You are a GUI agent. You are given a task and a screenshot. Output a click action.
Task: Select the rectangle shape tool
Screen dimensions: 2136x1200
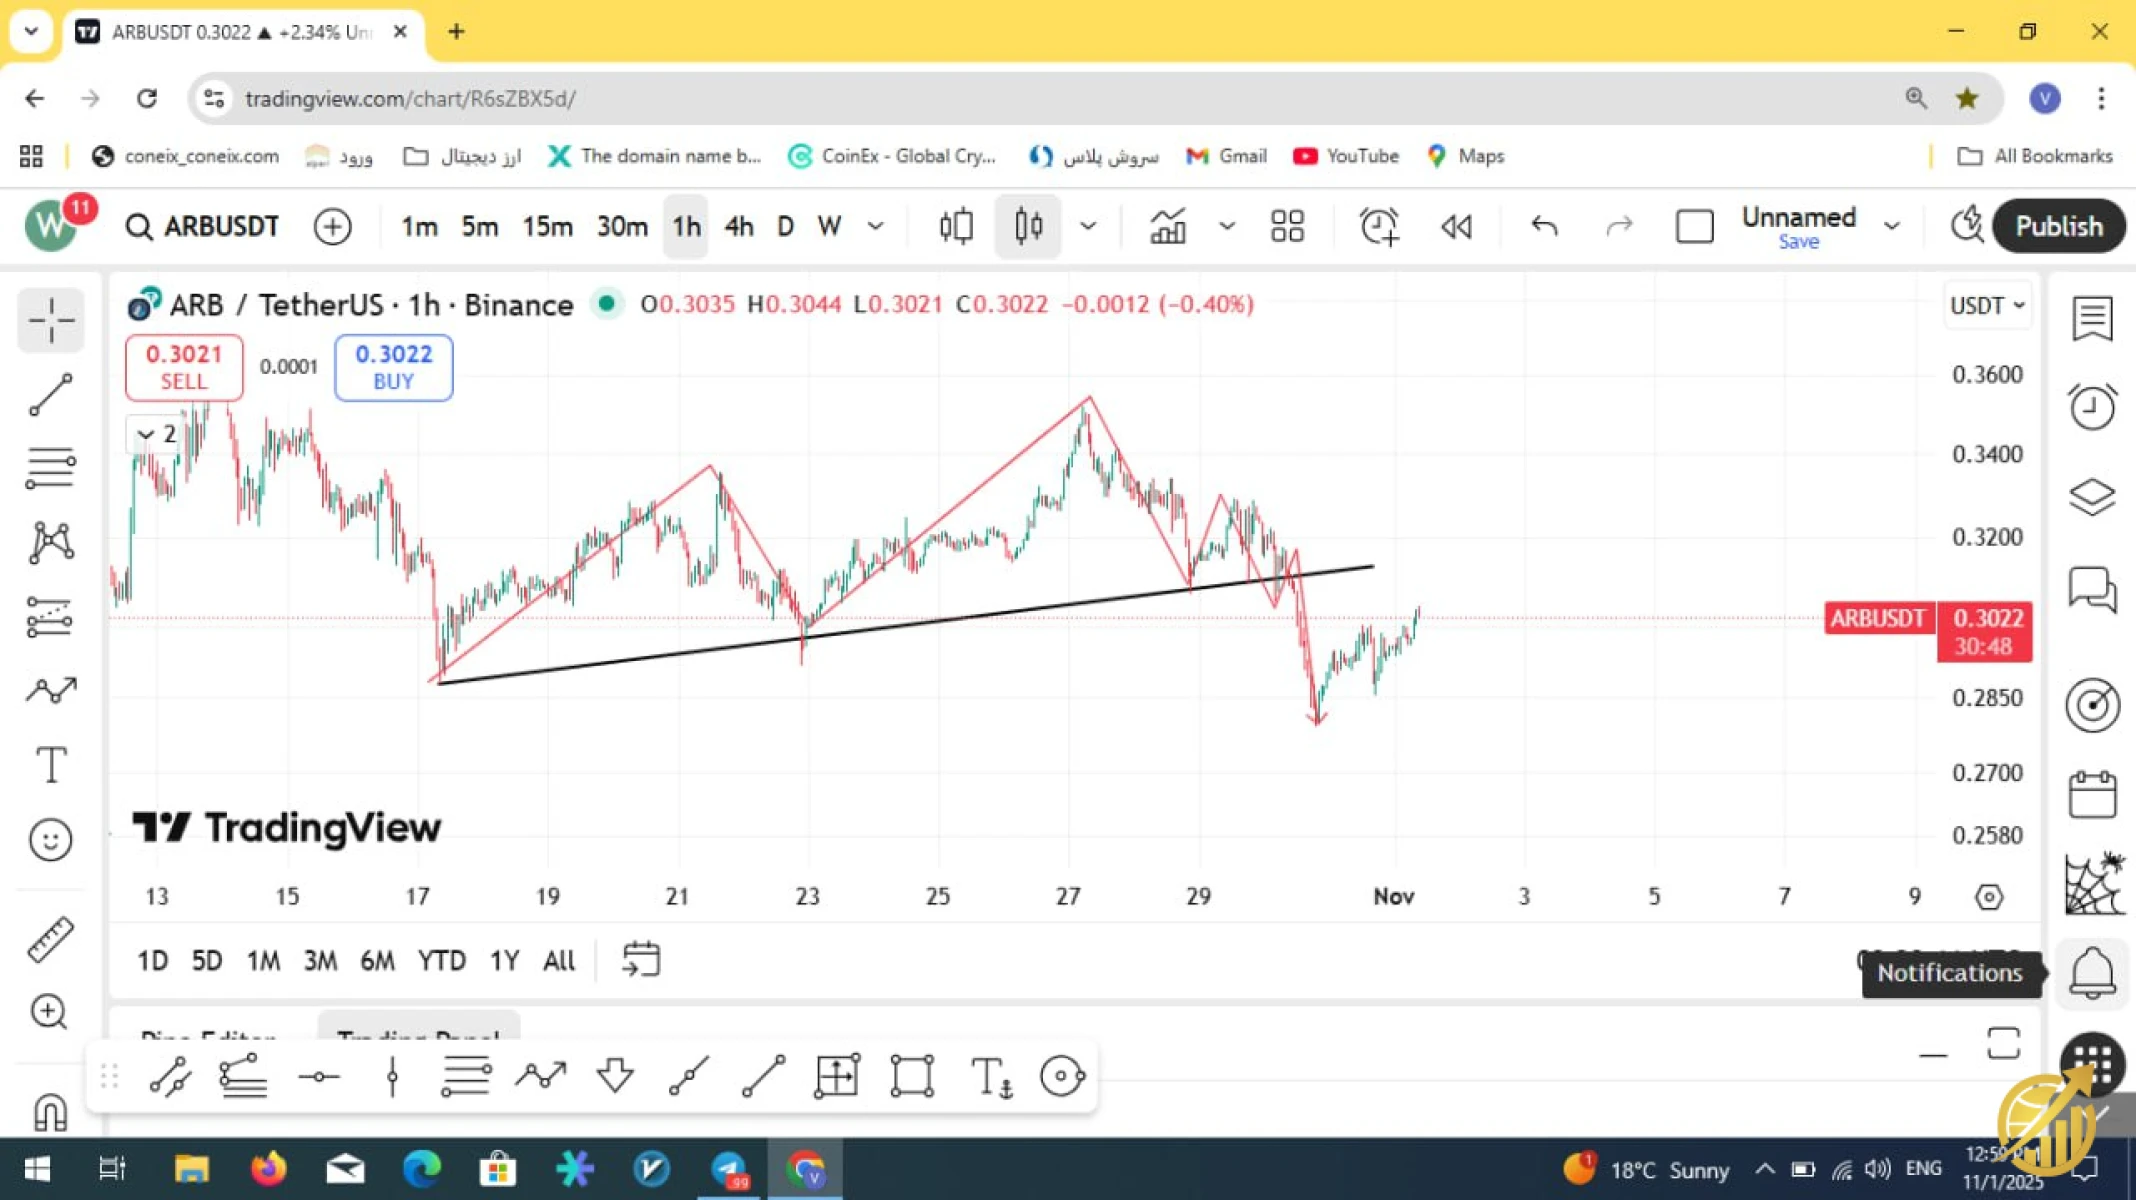click(x=912, y=1077)
